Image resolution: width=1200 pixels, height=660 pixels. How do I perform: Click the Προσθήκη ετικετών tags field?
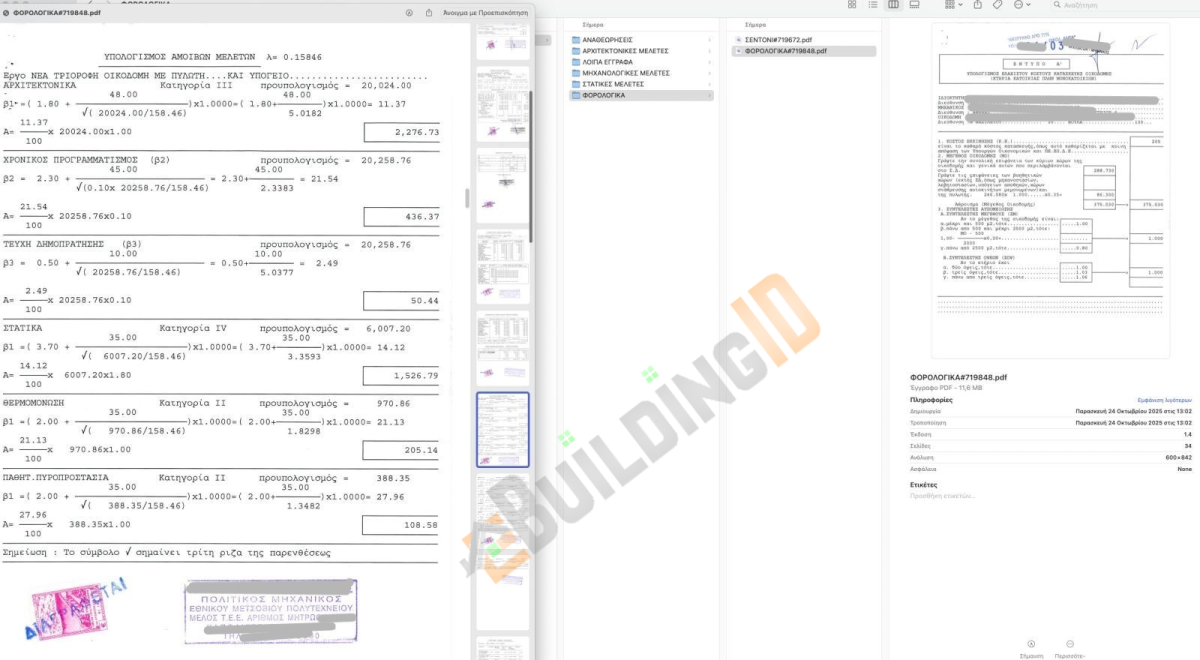click(x=935, y=496)
